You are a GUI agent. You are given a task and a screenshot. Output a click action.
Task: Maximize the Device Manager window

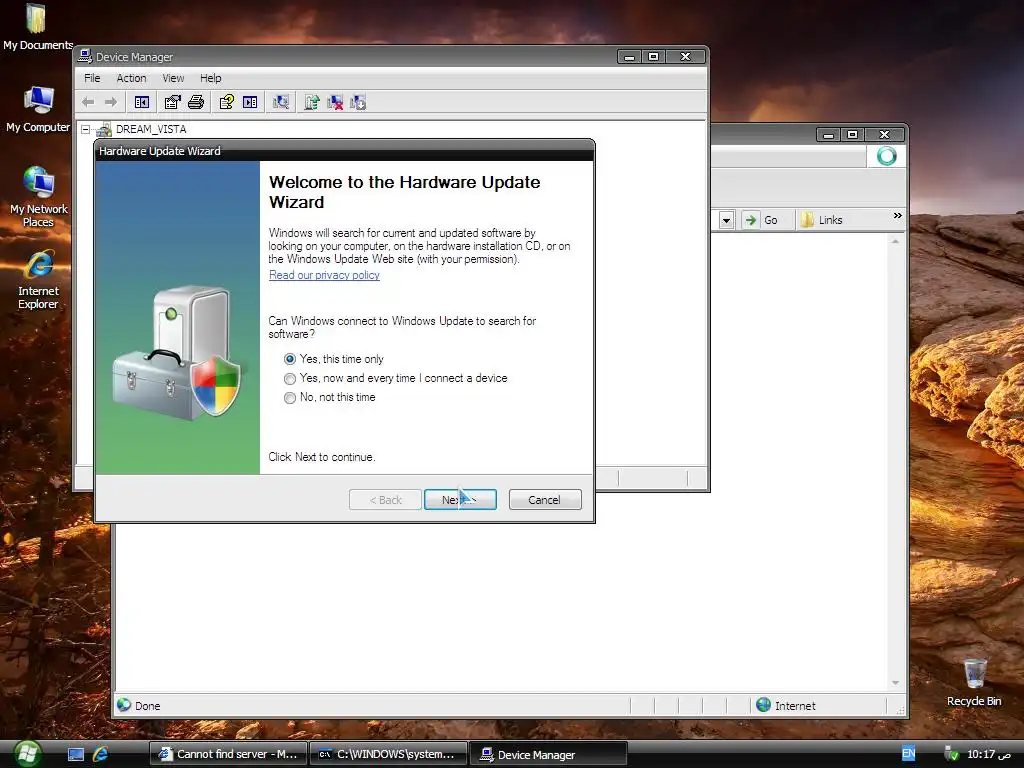[653, 57]
